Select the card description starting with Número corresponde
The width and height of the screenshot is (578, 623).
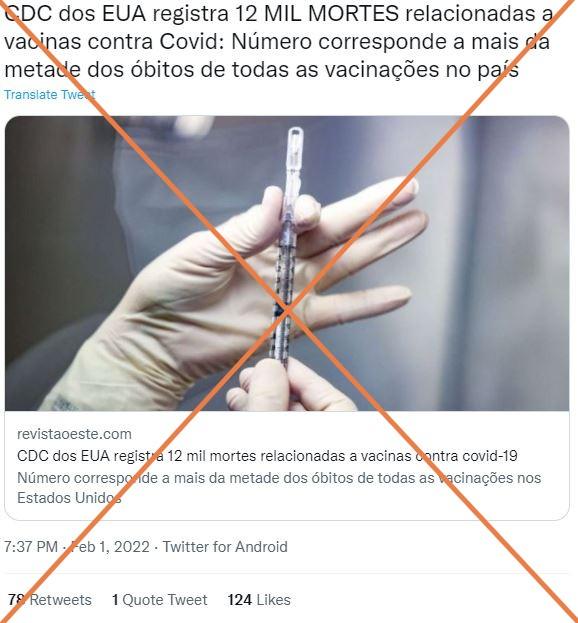coord(279,488)
